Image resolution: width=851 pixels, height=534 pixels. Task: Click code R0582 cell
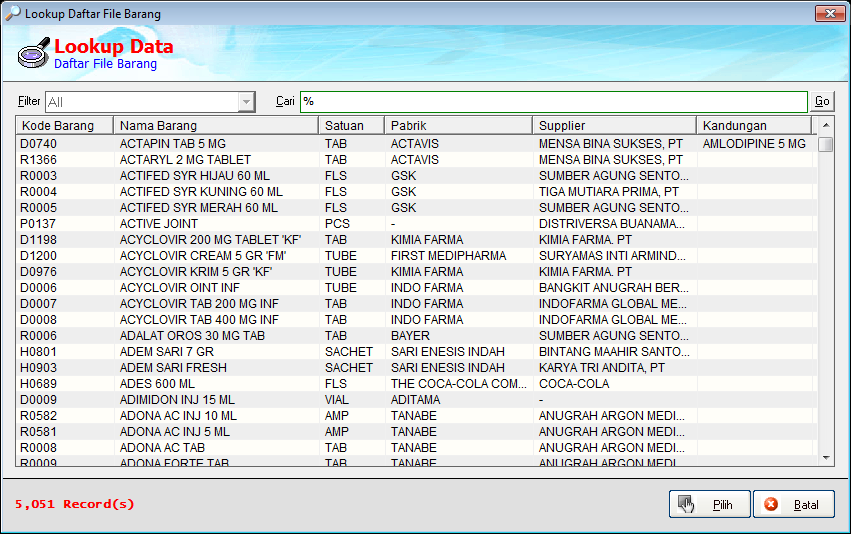(x=39, y=416)
